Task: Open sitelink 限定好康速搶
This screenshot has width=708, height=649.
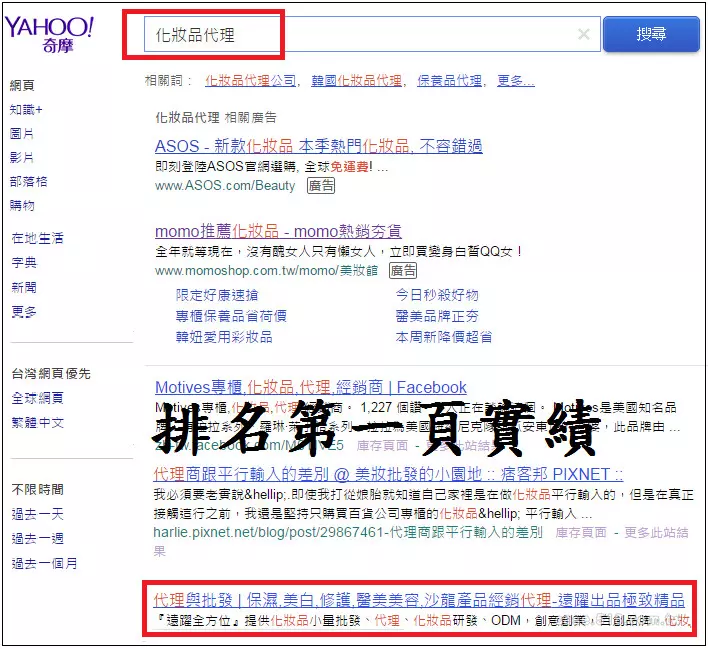Action: tap(217, 295)
